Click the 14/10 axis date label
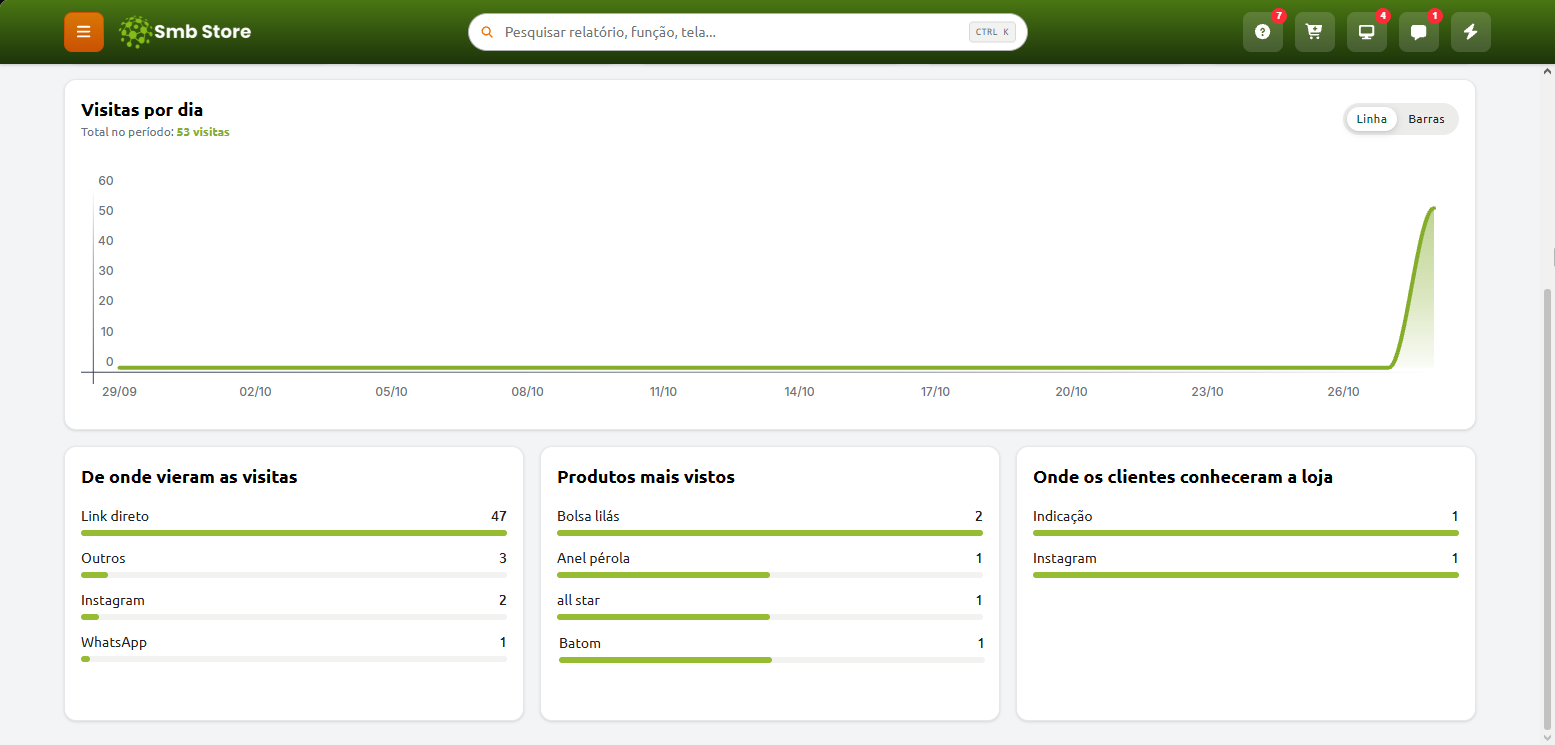 [x=799, y=392]
